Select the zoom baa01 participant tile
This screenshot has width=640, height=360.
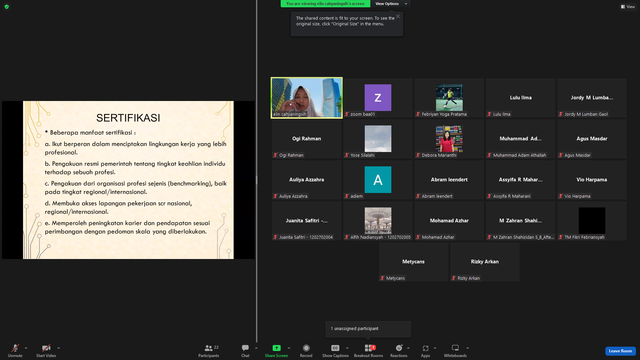point(378,98)
